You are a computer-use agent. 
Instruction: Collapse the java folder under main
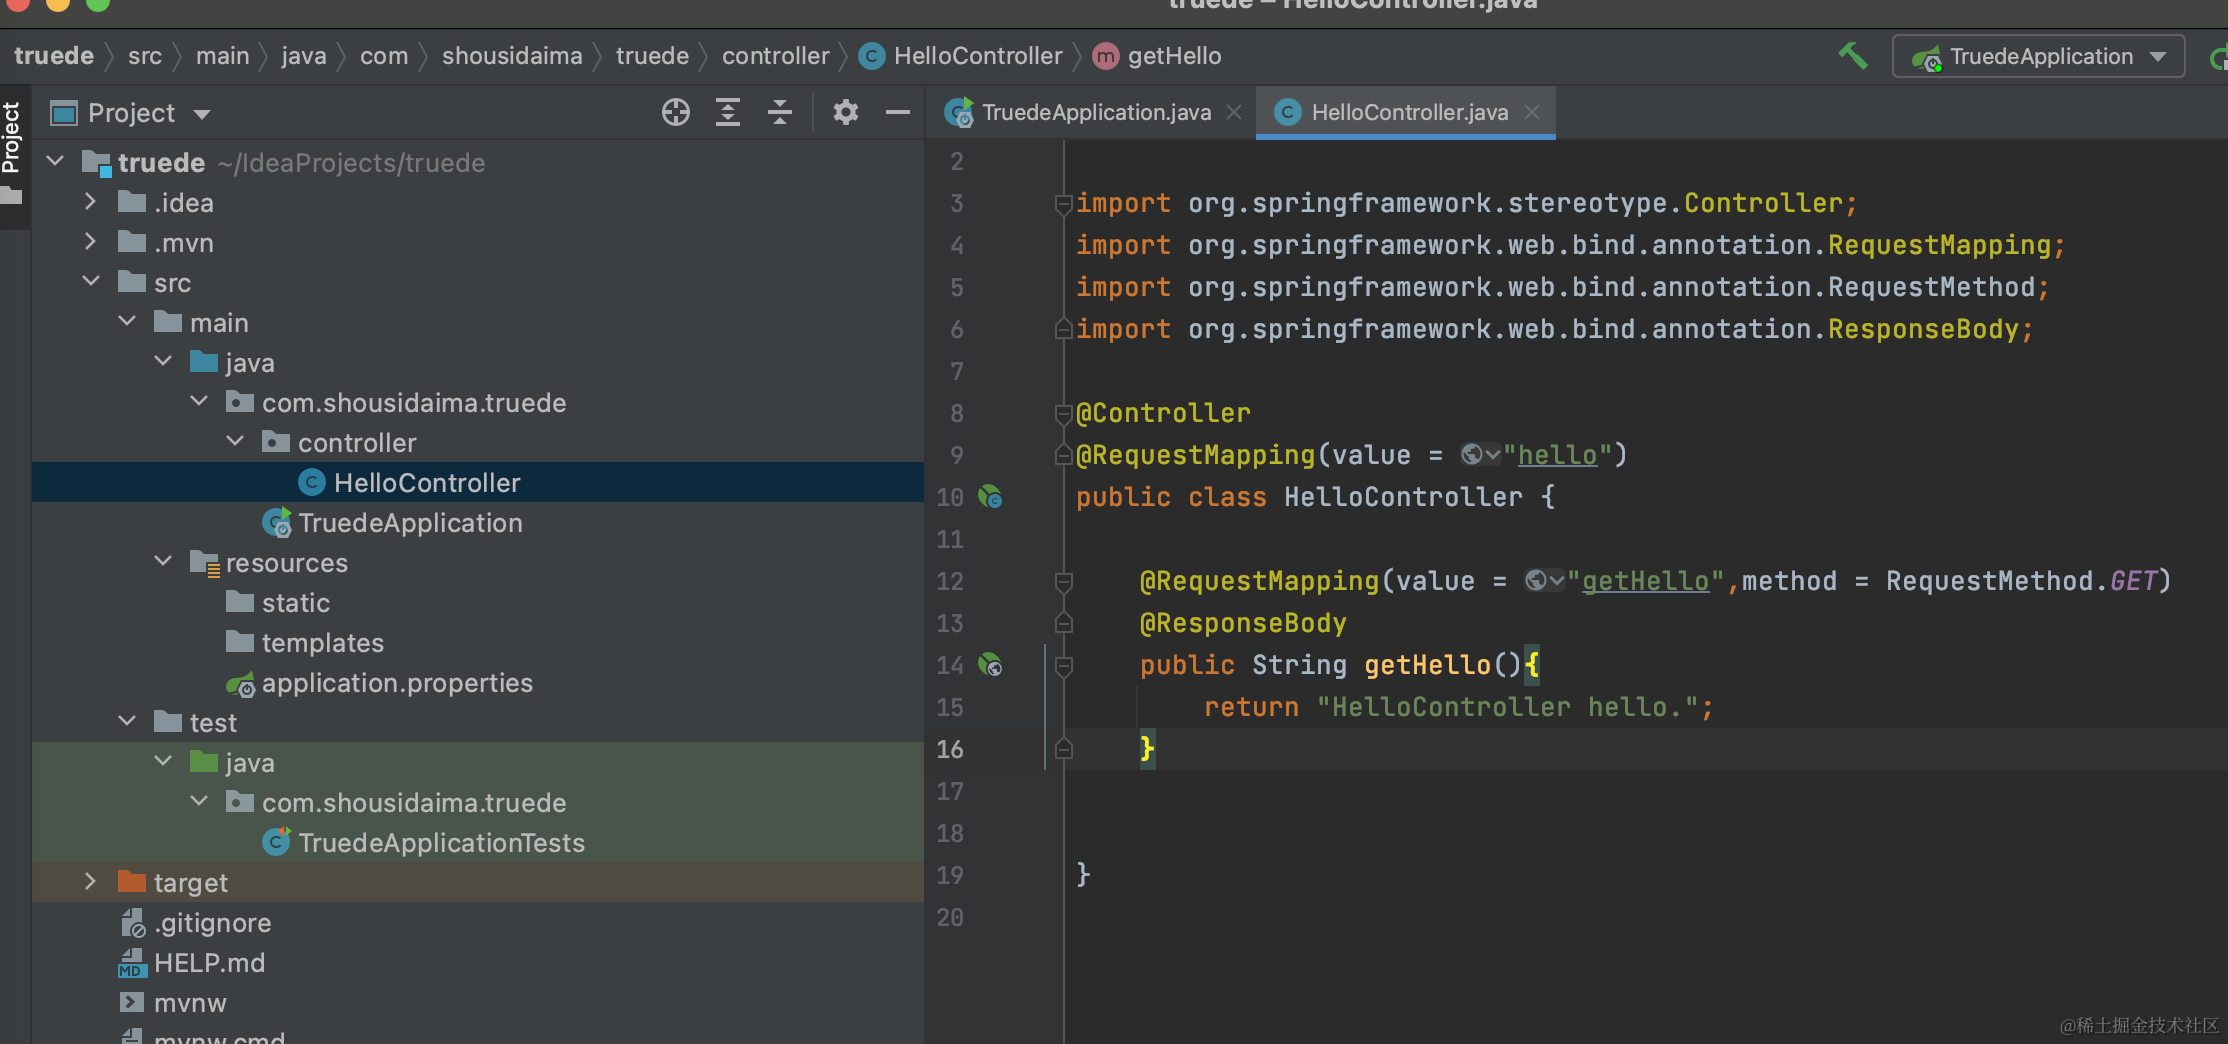(163, 362)
